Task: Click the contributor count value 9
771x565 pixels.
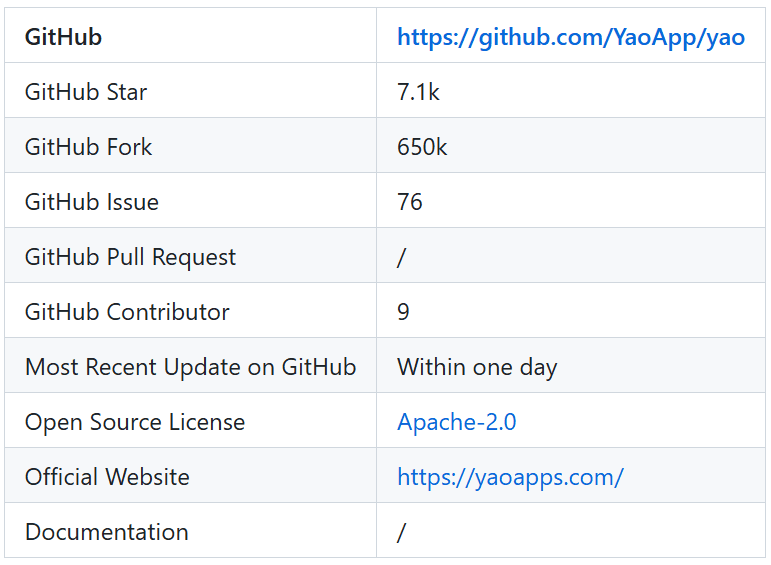Action: coord(403,312)
